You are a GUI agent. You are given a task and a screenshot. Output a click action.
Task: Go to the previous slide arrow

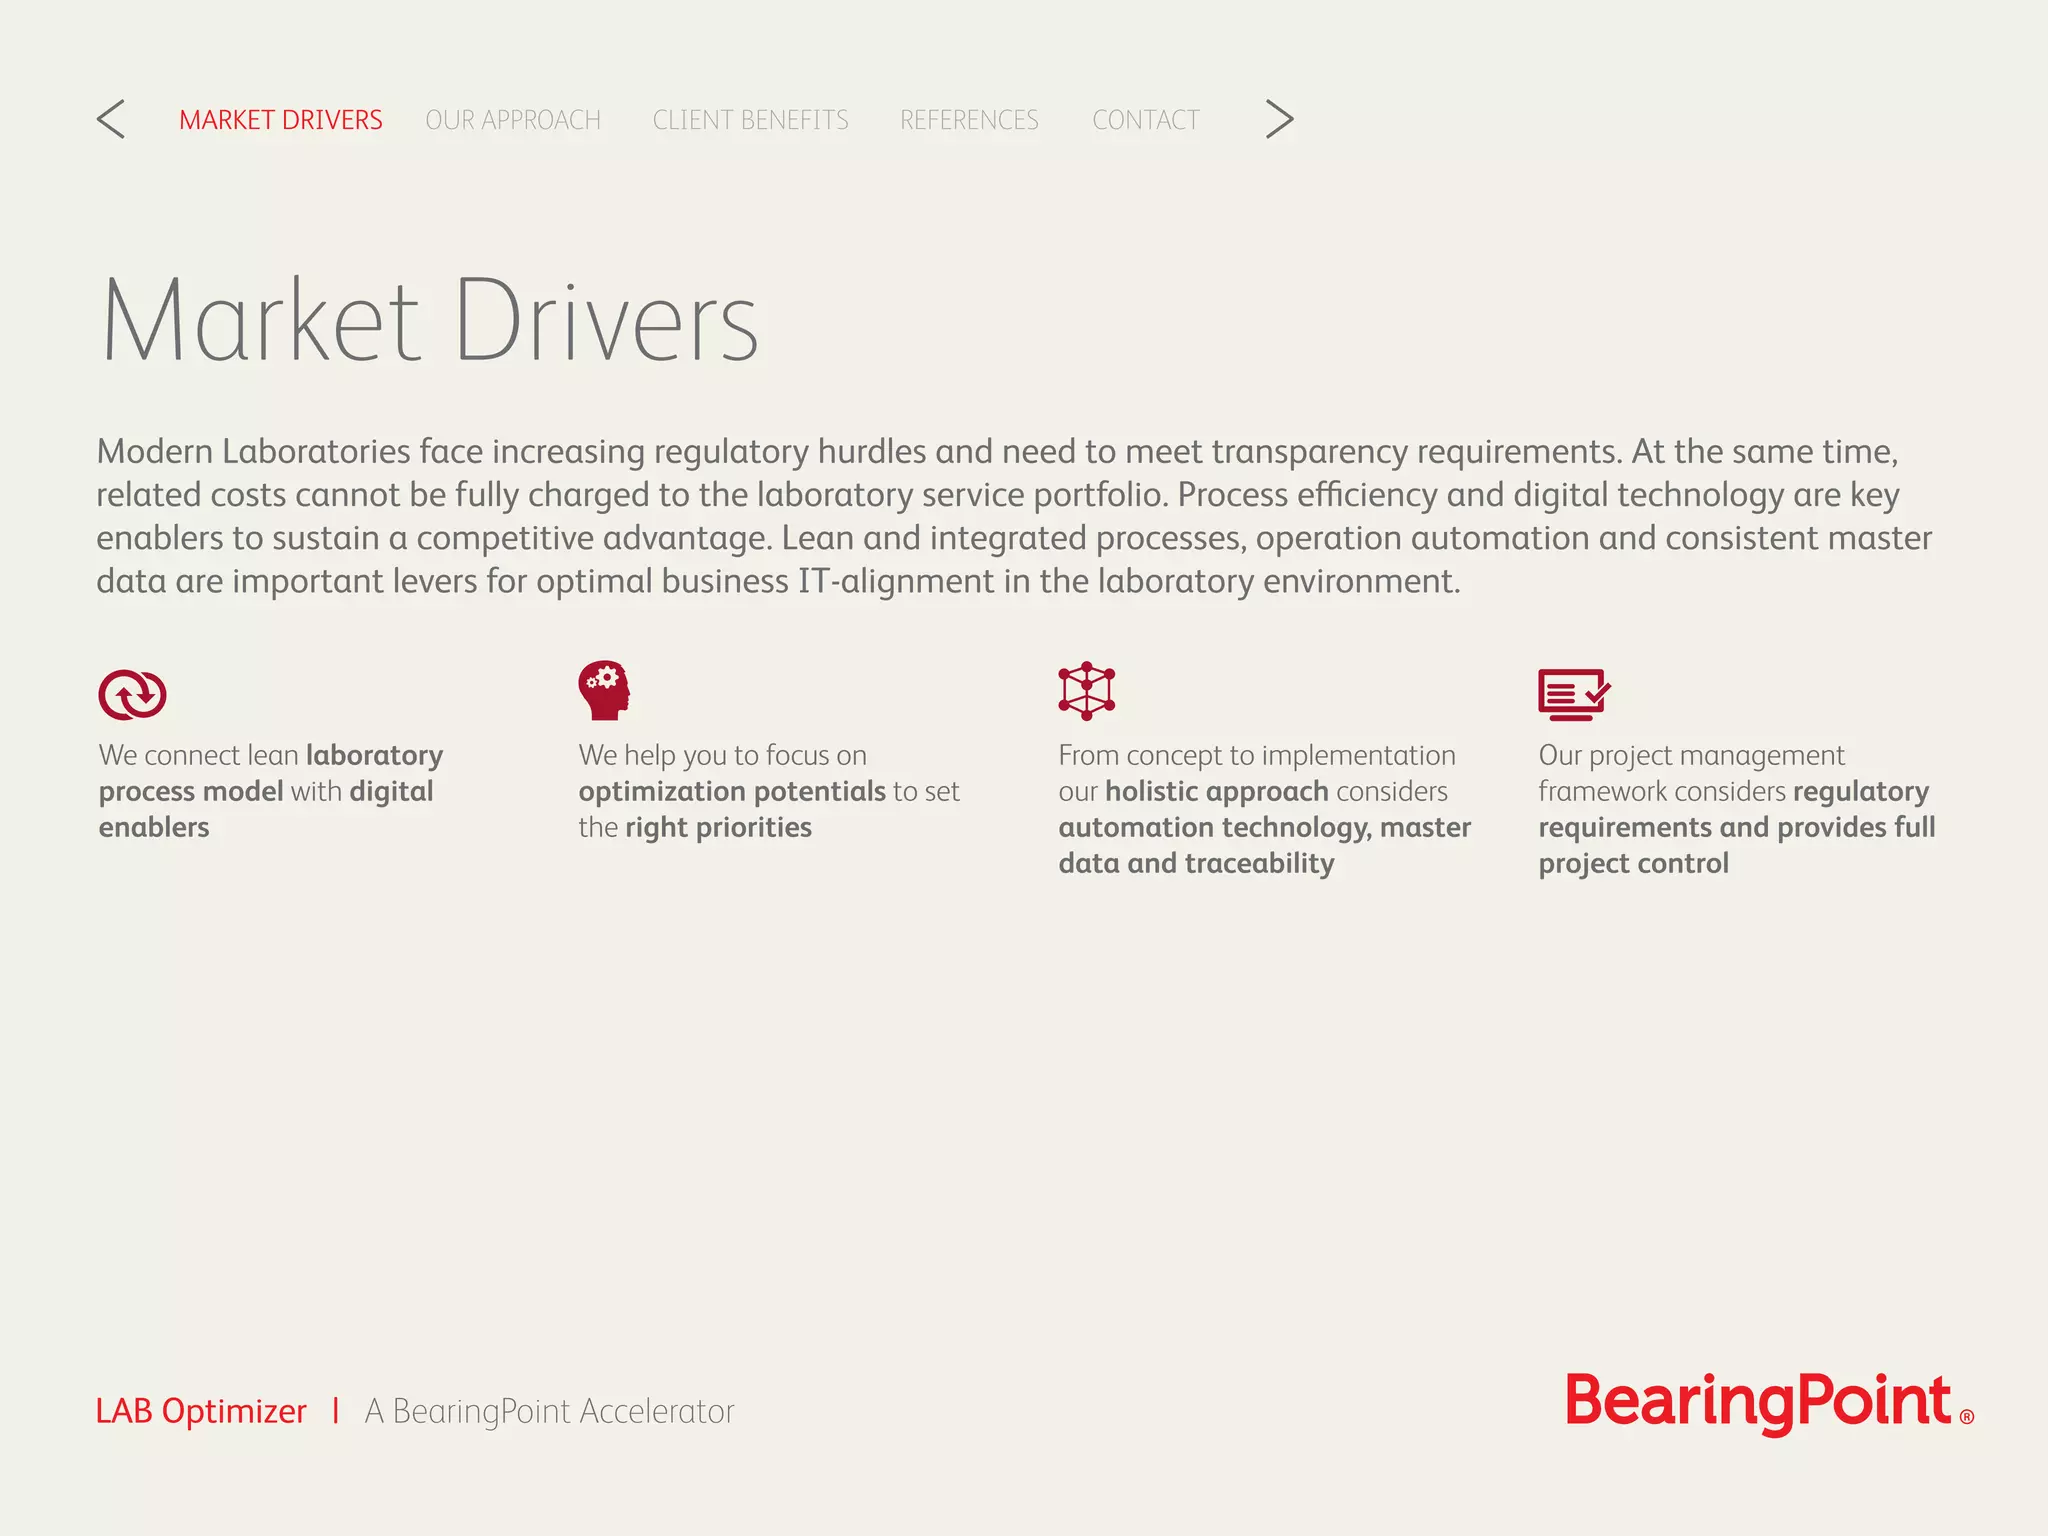click(111, 119)
